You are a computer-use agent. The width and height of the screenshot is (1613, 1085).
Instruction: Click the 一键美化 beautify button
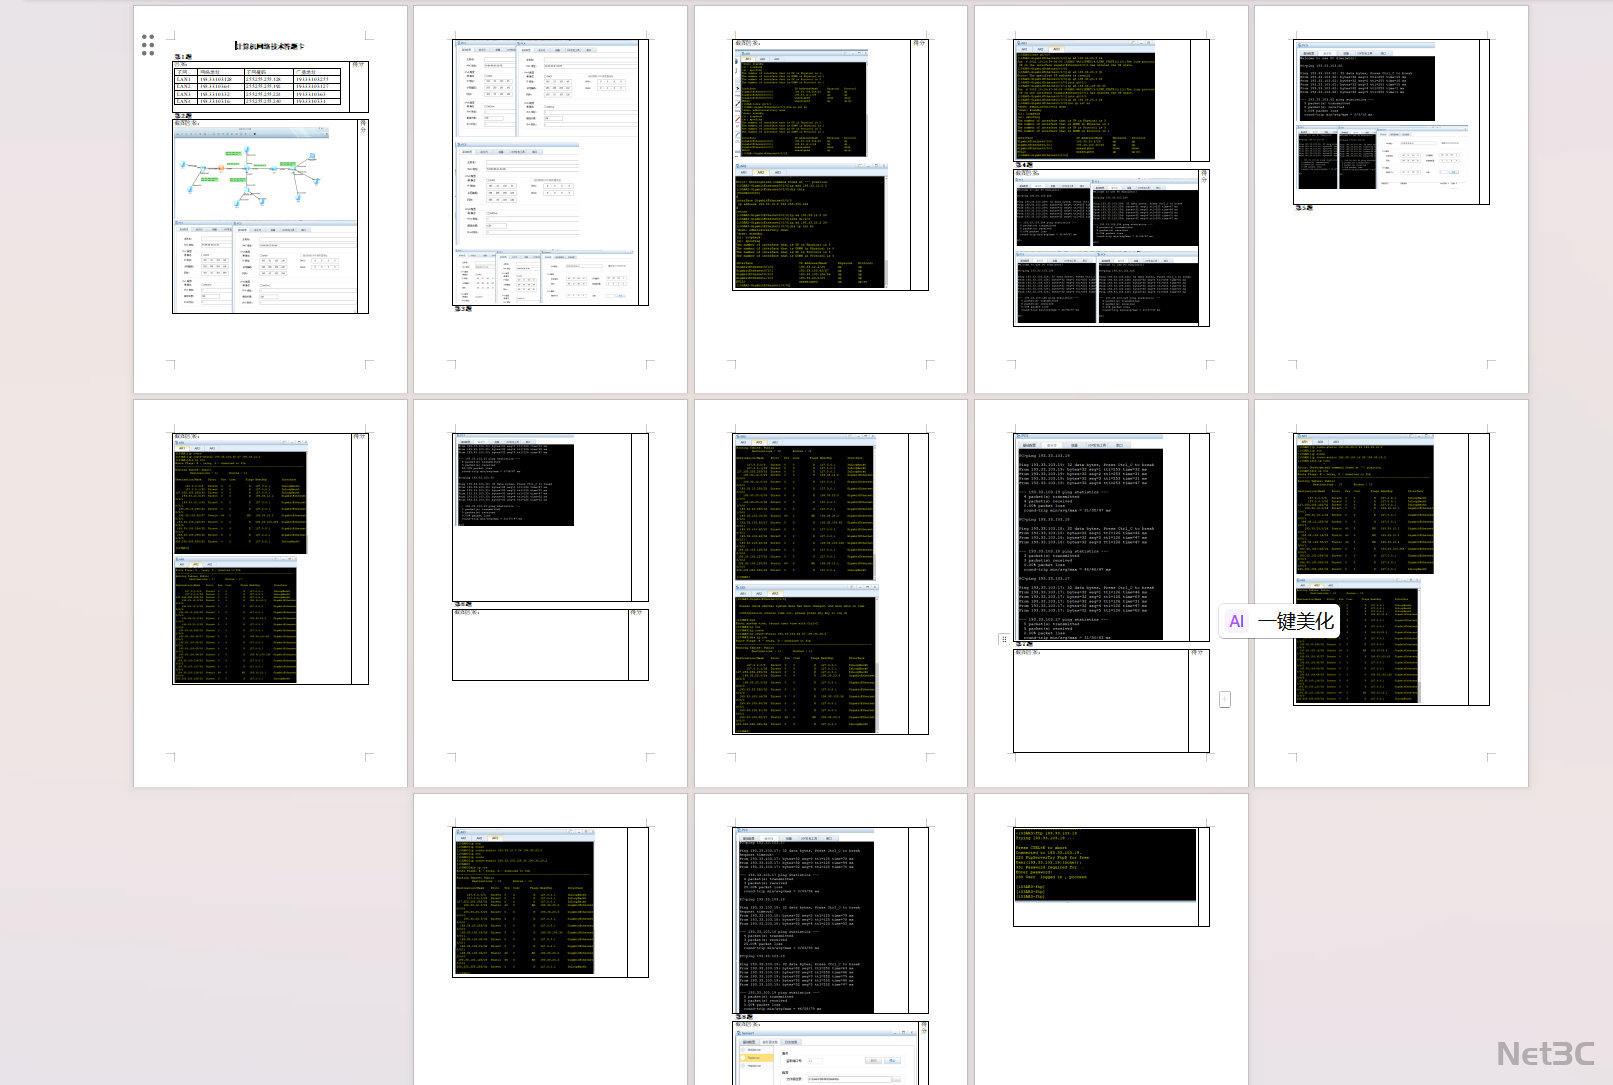click(x=1295, y=621)
